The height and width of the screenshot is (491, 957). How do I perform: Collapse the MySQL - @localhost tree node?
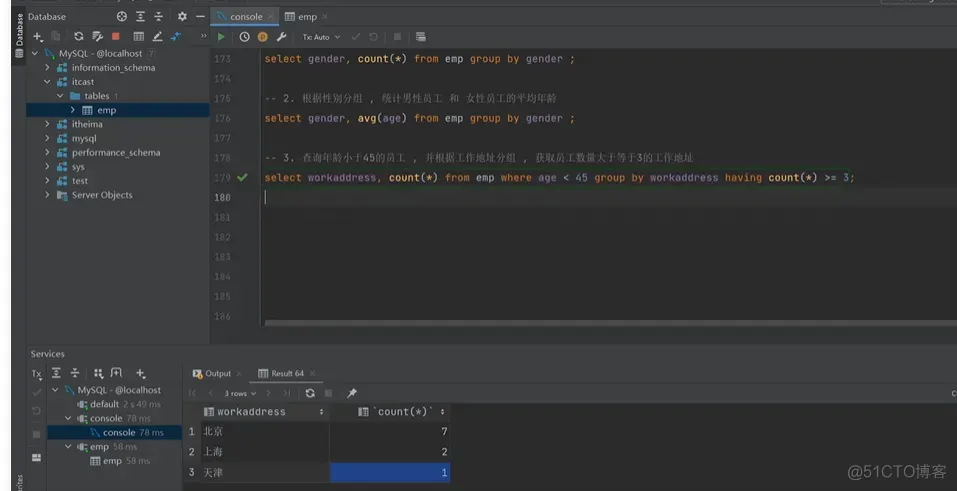click(35, 53)
